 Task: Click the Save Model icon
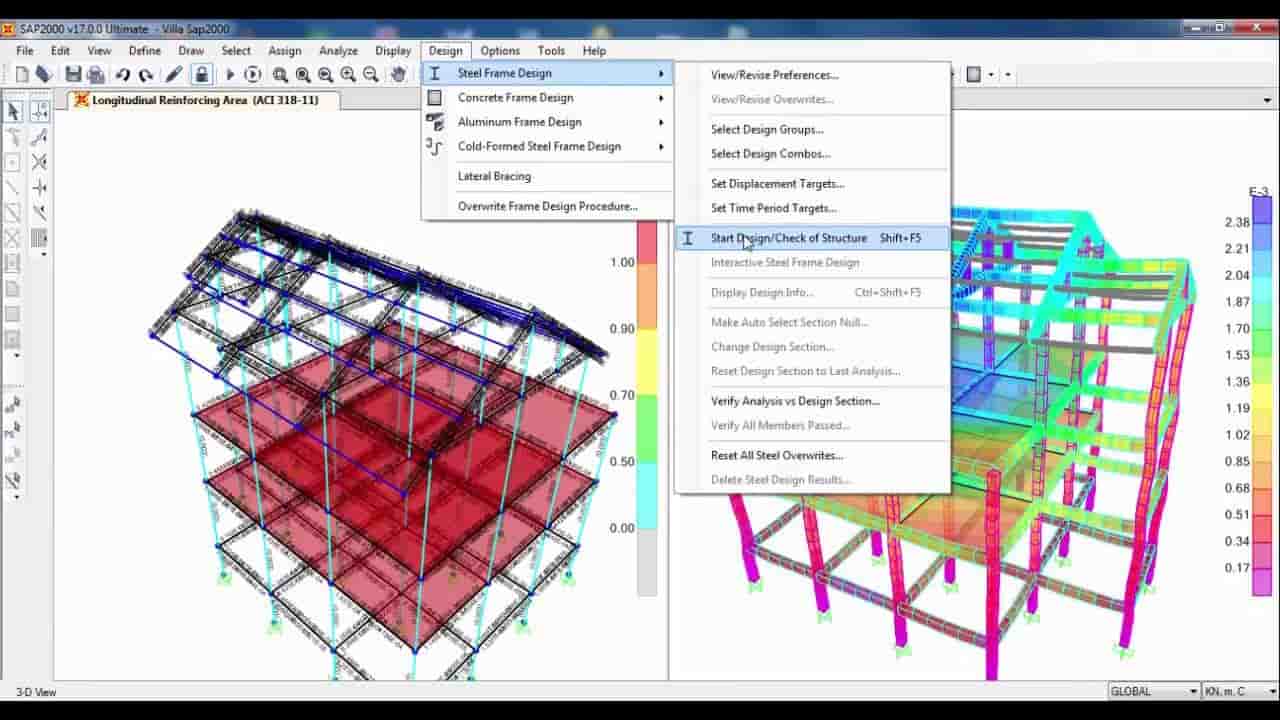point(72,73)
